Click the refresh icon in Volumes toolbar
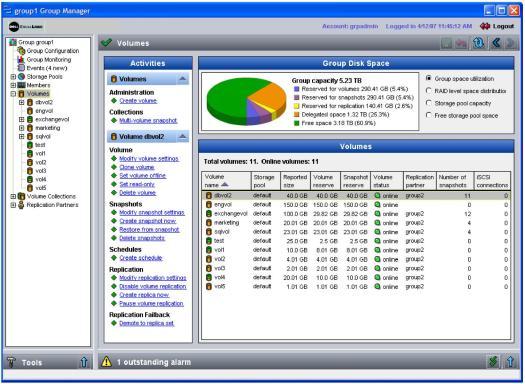Image resolution: width=525 pixels, height=384 pixels. point(478,43)
